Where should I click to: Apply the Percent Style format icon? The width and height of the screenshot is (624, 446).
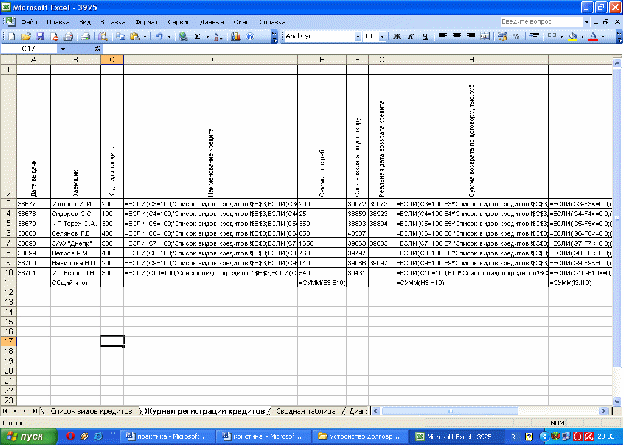tap(517, 36)
